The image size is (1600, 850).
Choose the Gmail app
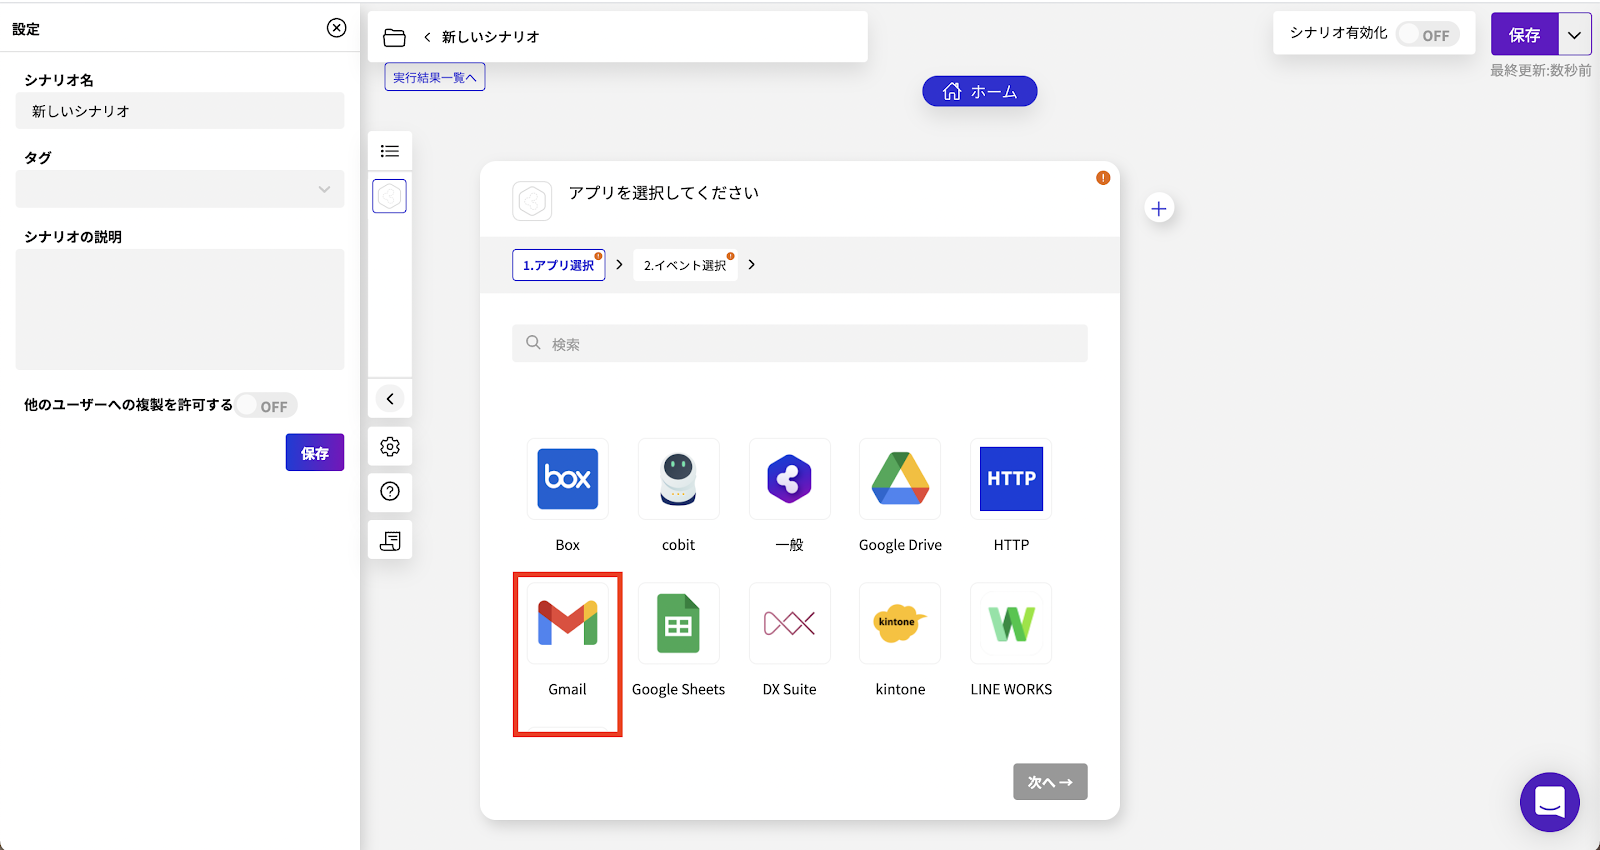click(x=567, y=623)
